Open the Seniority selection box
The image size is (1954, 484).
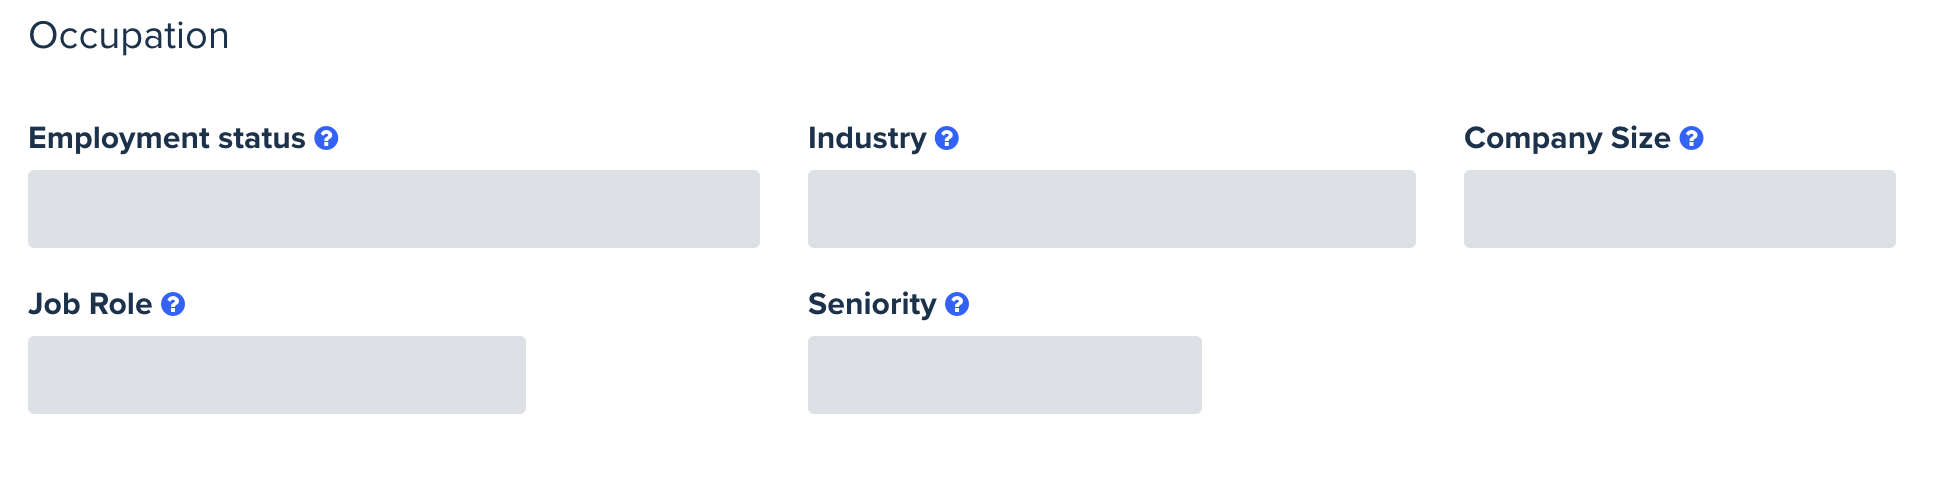point(1005,375)
